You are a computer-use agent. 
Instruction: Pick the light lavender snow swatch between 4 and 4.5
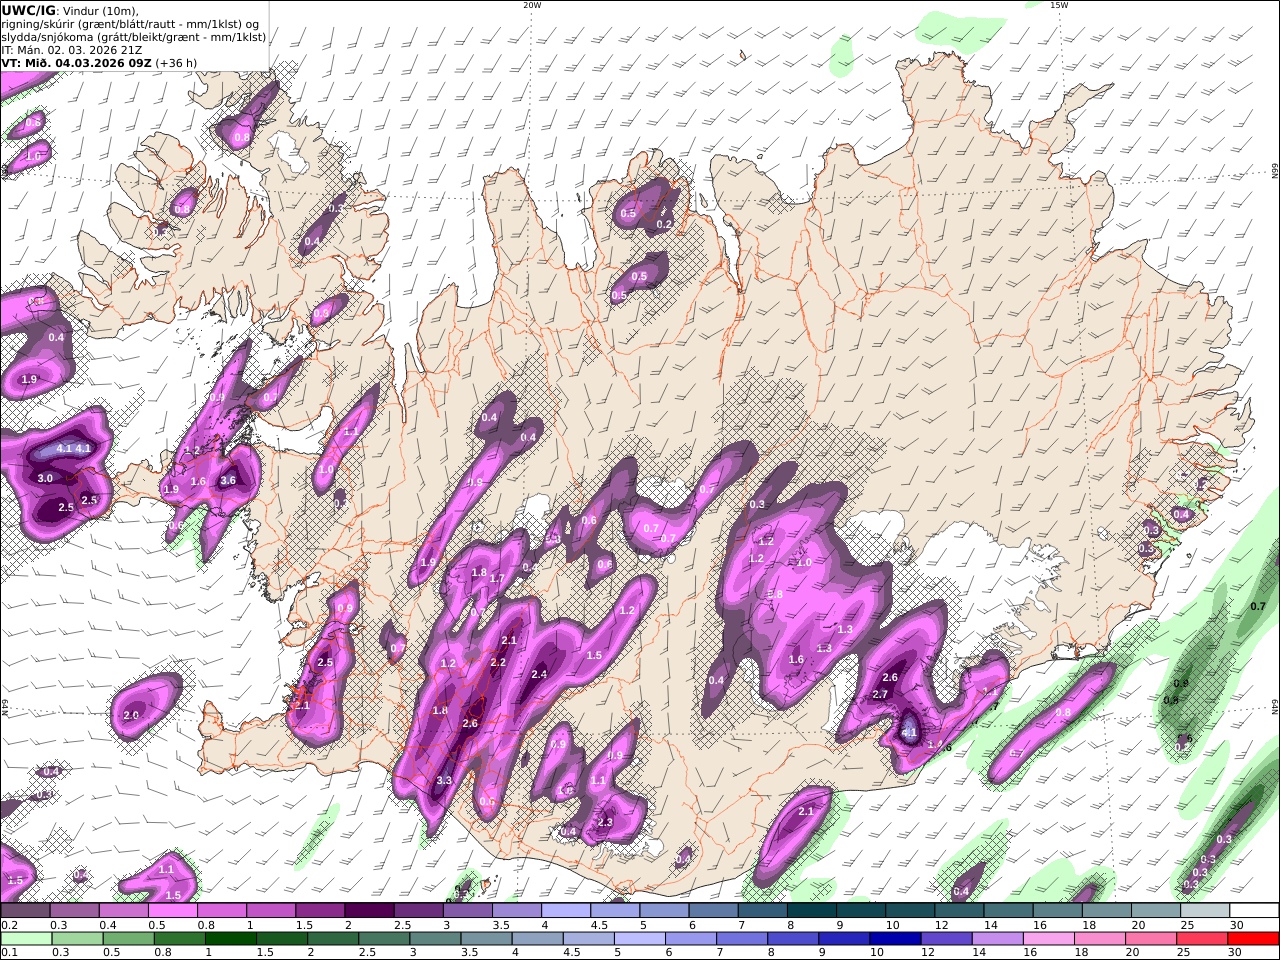coord(564,910)
